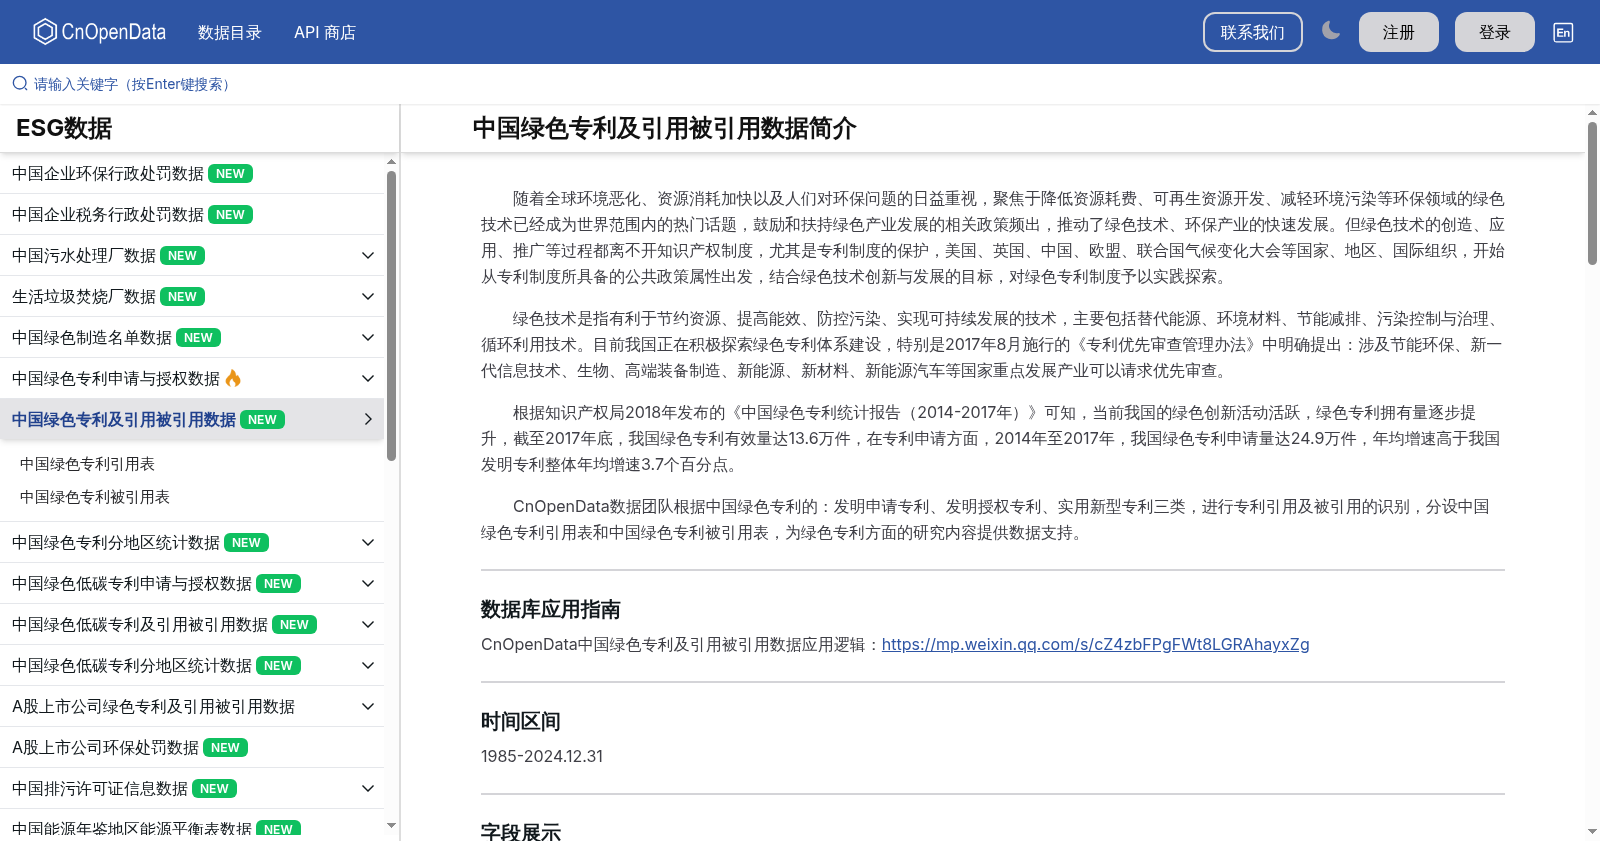Expand 中国绿色低碳专利及引用被引用数据 chevron

click(x=368, y=625)
